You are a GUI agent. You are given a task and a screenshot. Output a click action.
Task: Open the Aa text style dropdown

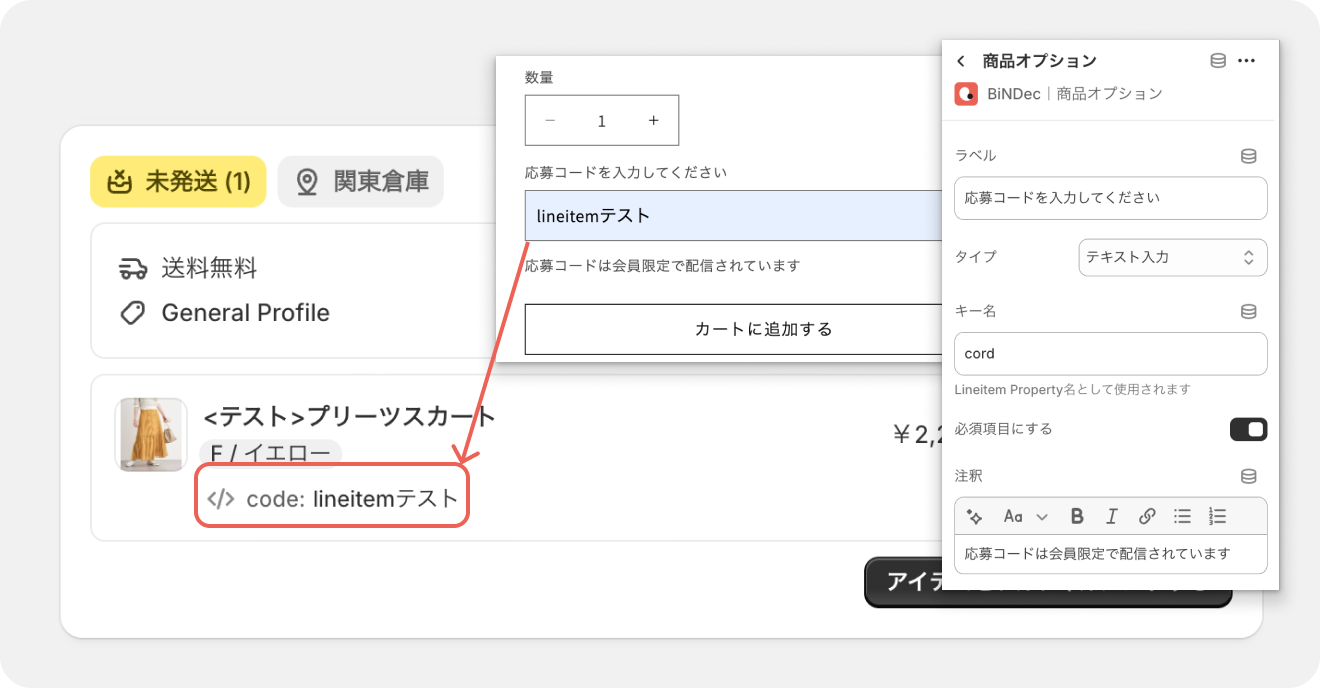[x=1025, y=516]
